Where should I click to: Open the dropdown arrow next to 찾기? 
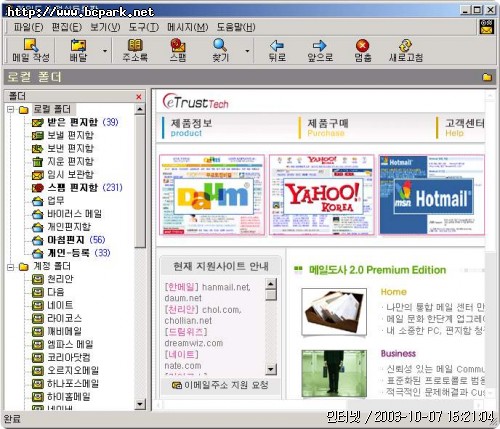247,51
